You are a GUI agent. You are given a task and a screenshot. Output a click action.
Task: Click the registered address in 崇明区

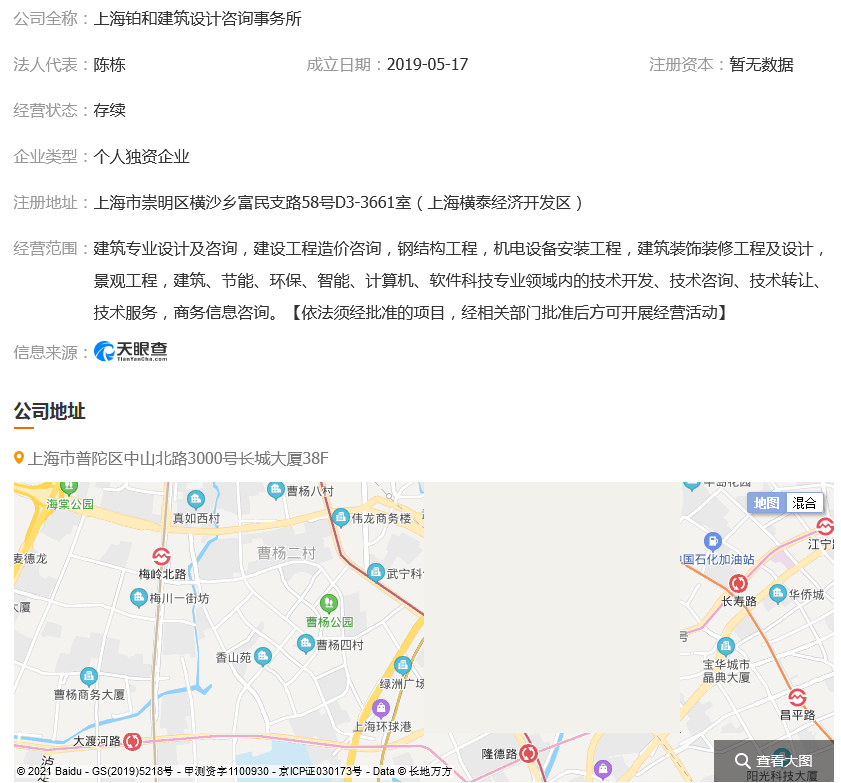click(x=338, y=203)
